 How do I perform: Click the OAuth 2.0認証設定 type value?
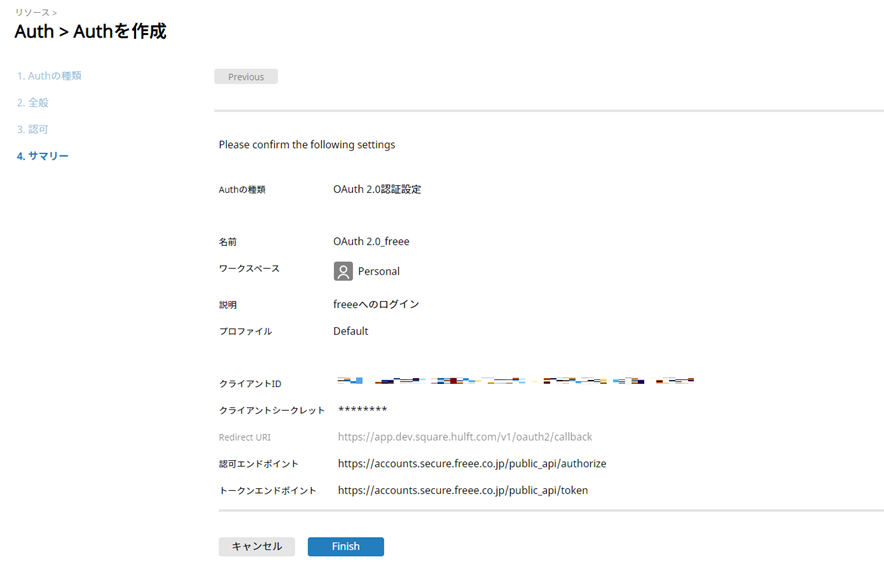(377, 189)
